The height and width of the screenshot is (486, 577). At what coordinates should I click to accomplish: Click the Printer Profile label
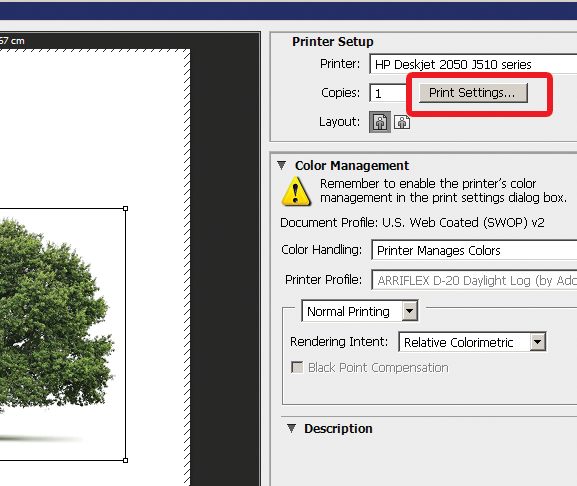[323, 280]
